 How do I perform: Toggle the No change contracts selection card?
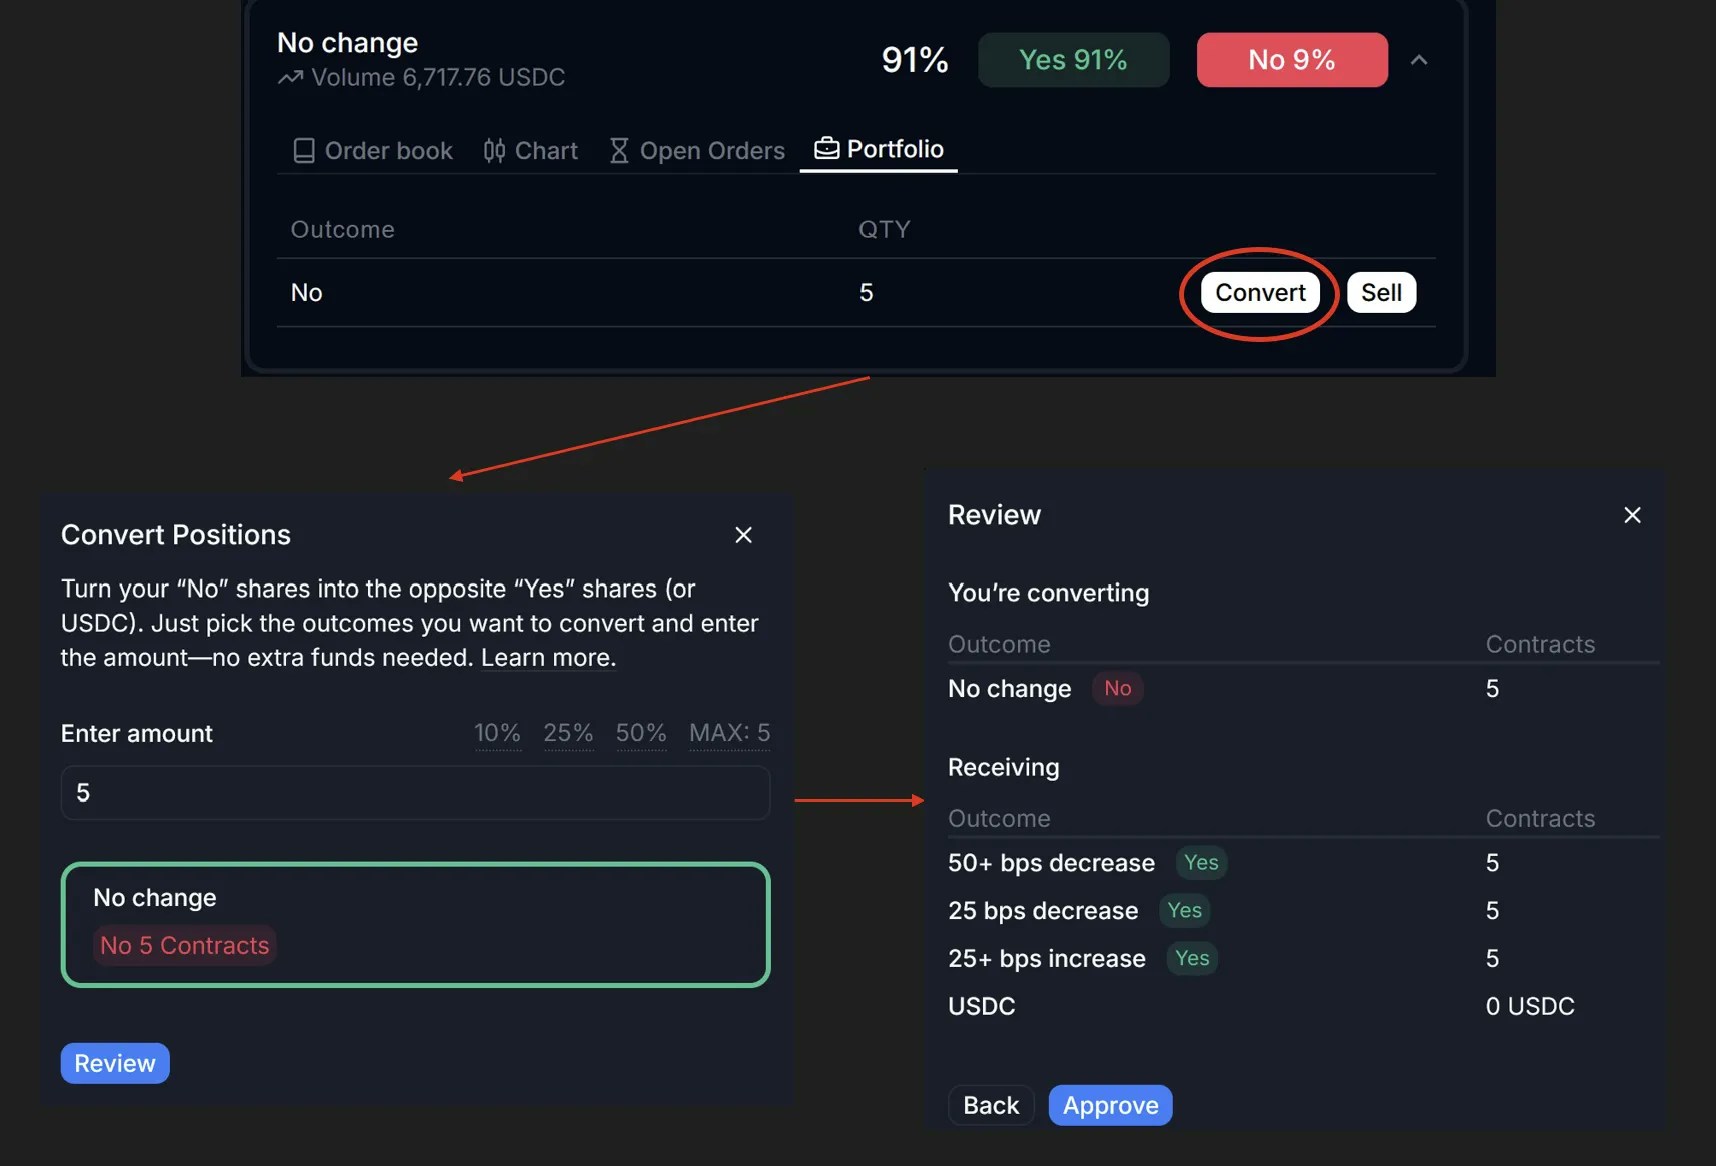coord(416,923)
